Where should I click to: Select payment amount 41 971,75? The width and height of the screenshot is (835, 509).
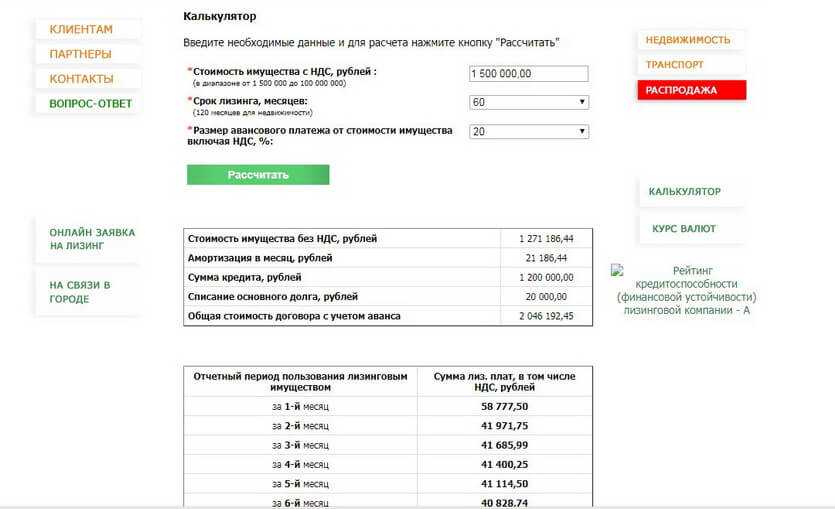[504, 426]
